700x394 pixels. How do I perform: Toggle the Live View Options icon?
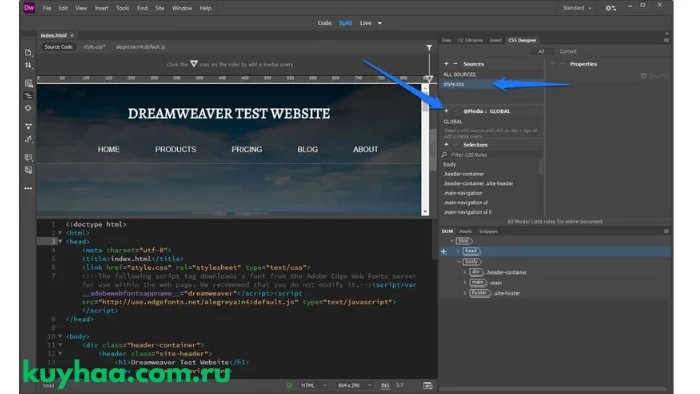tap(28, 83)
